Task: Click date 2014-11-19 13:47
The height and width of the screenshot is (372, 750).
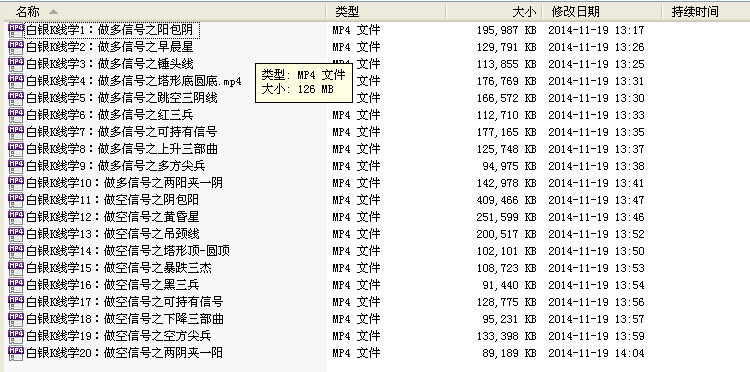Action: (596, 200)
